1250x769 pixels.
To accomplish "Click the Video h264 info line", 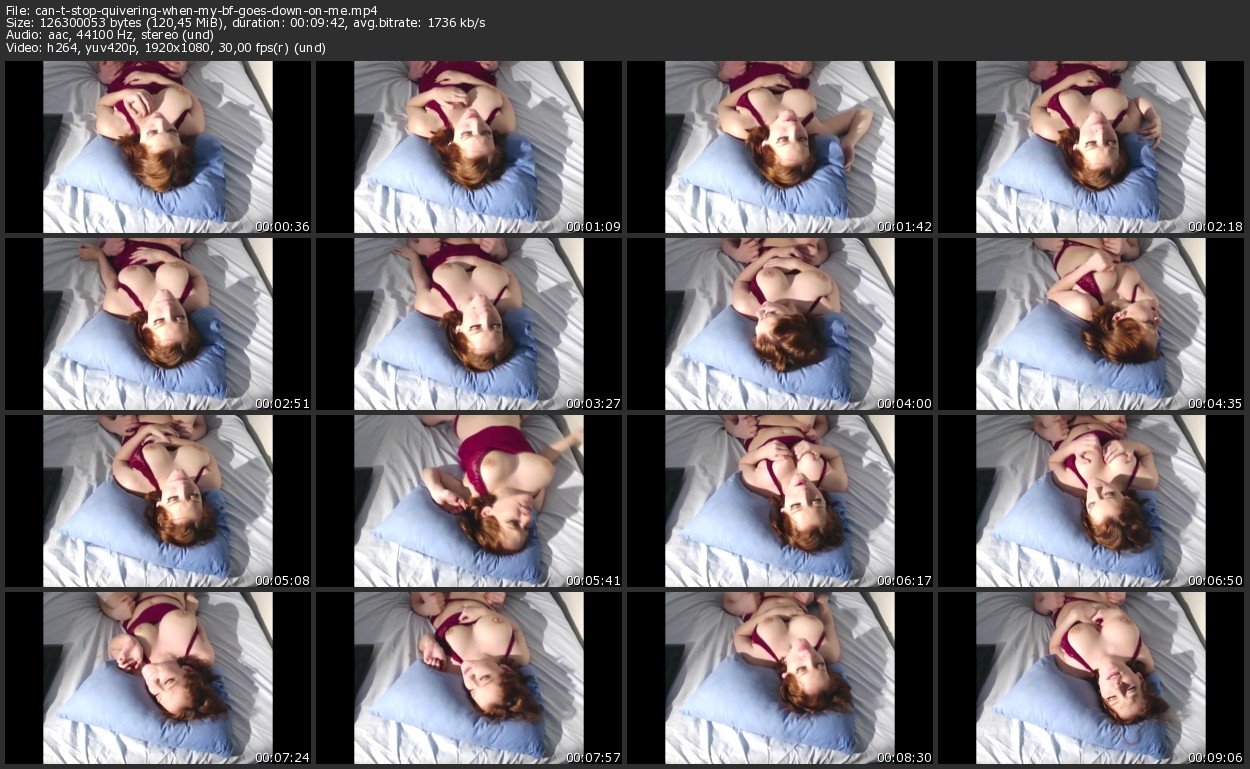I will click(x=165, y=49).
